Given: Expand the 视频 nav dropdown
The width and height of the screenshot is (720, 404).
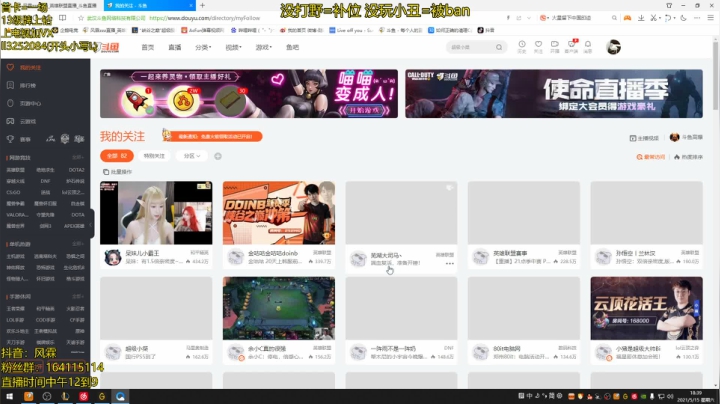Looking at the screenshot, I should 233,47.
